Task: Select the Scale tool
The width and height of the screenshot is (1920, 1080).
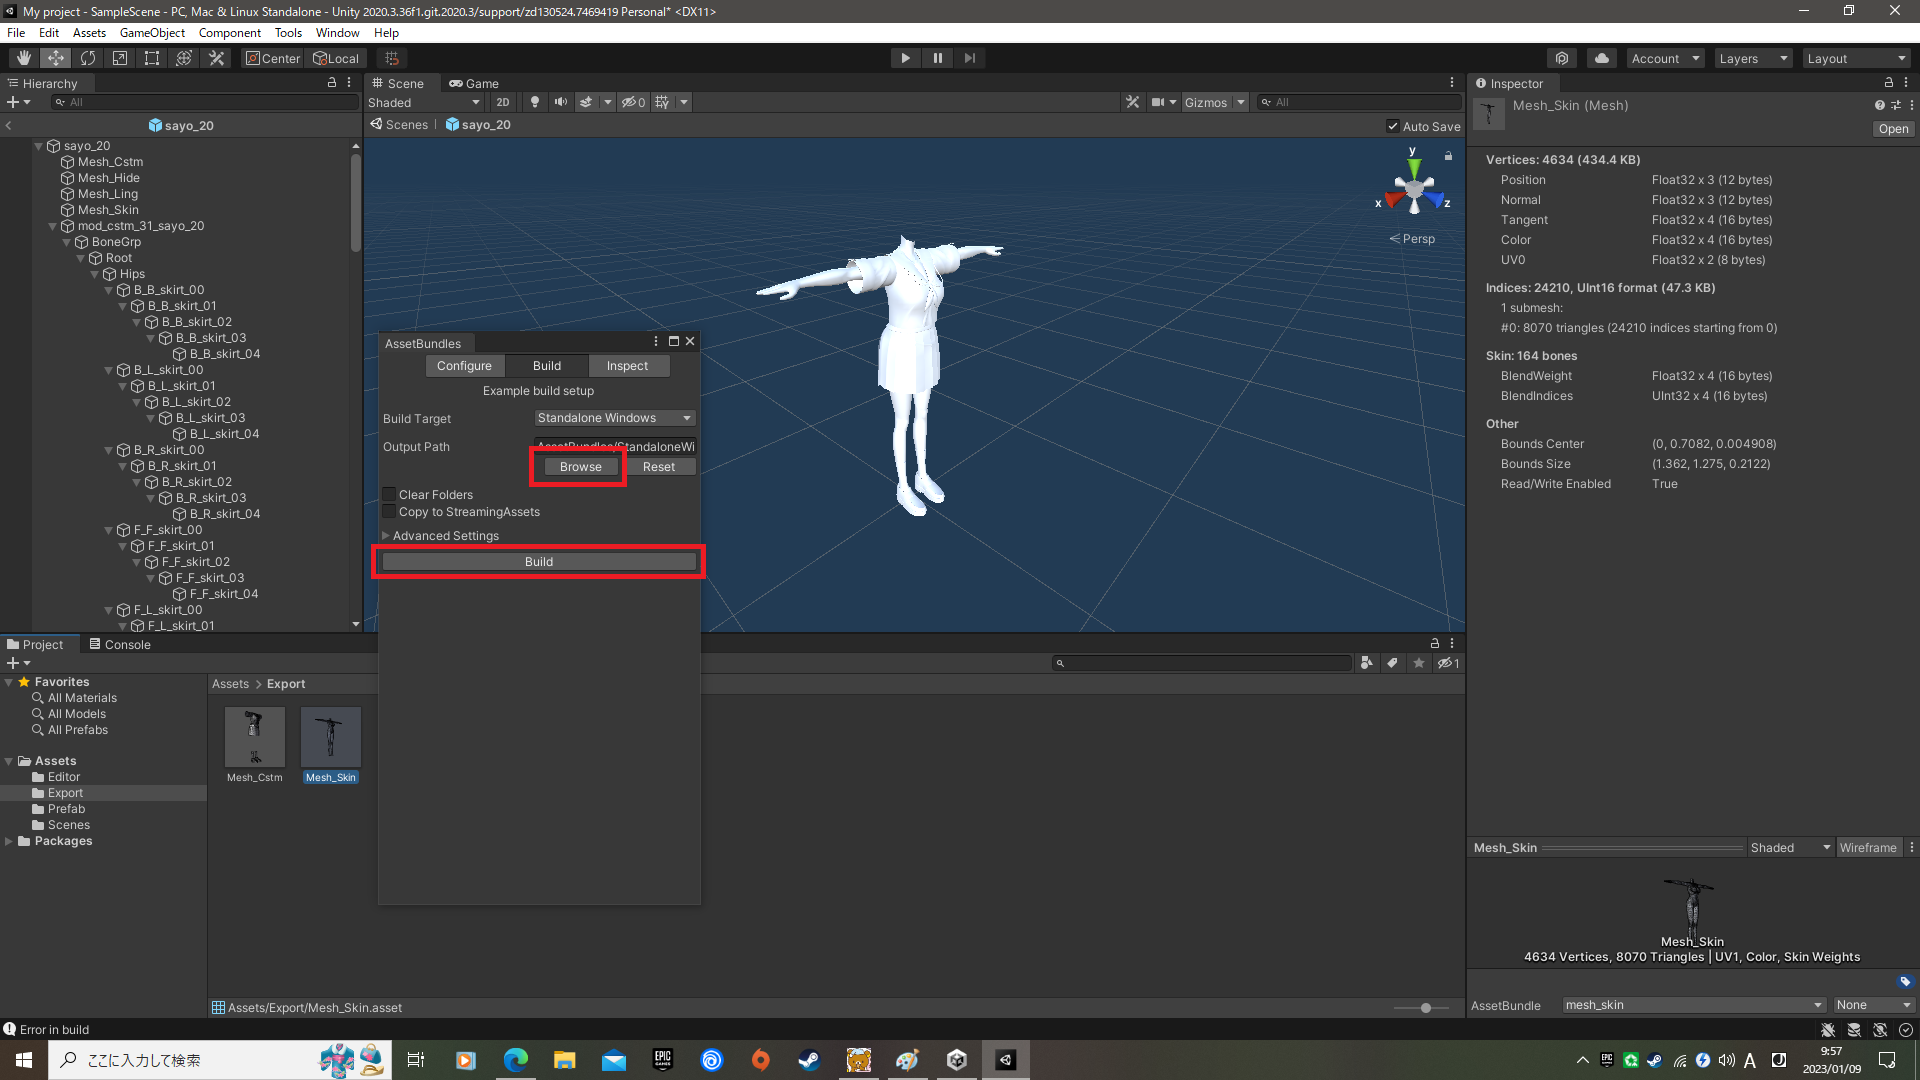Action: pos(120,58)
